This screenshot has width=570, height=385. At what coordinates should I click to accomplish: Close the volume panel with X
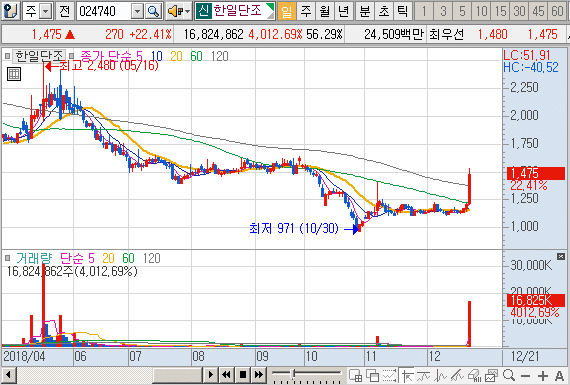click(561, 257)
